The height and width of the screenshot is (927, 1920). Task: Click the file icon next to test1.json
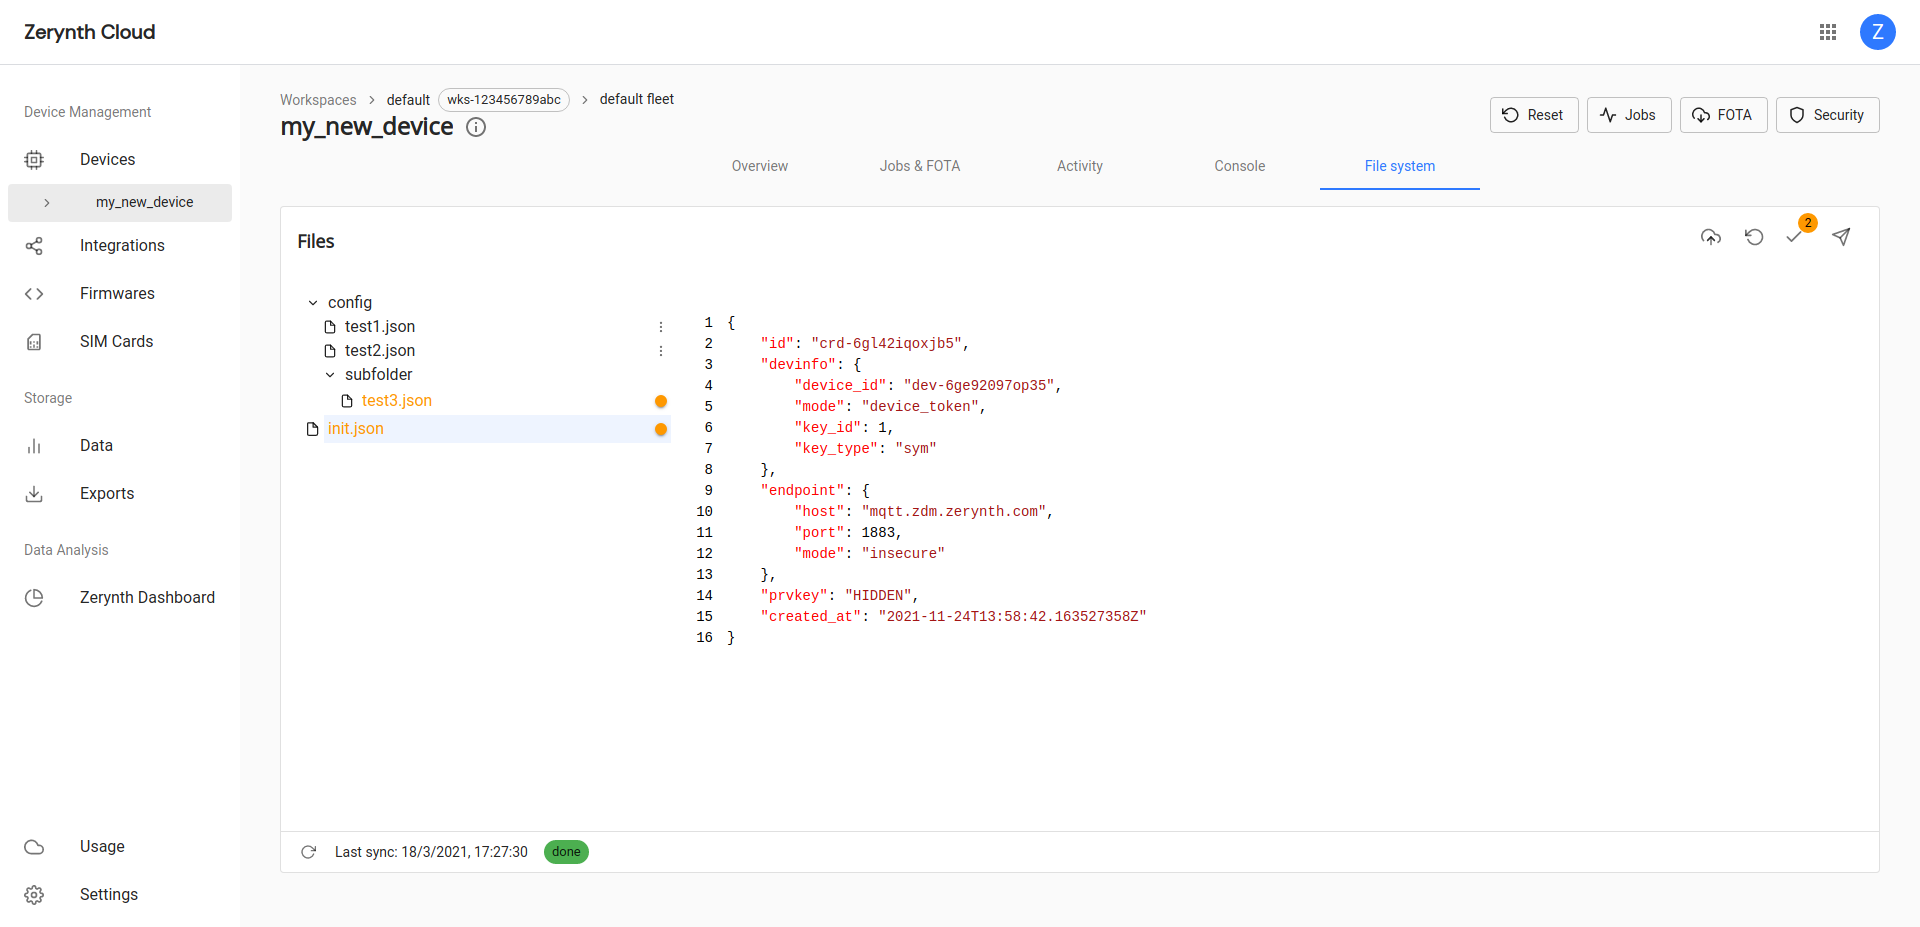tap(330, 327)
